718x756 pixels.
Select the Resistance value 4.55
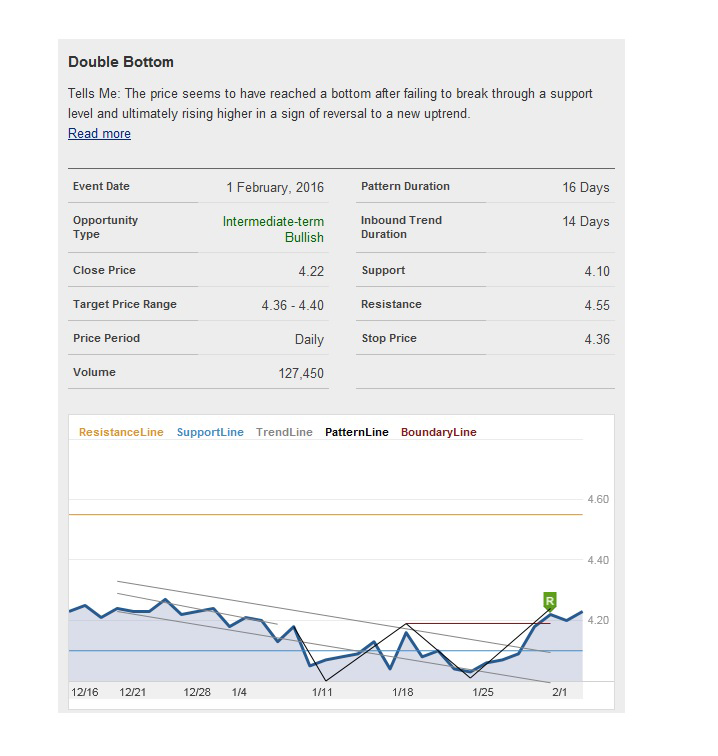pyautogui.click(x=596, y=306)
